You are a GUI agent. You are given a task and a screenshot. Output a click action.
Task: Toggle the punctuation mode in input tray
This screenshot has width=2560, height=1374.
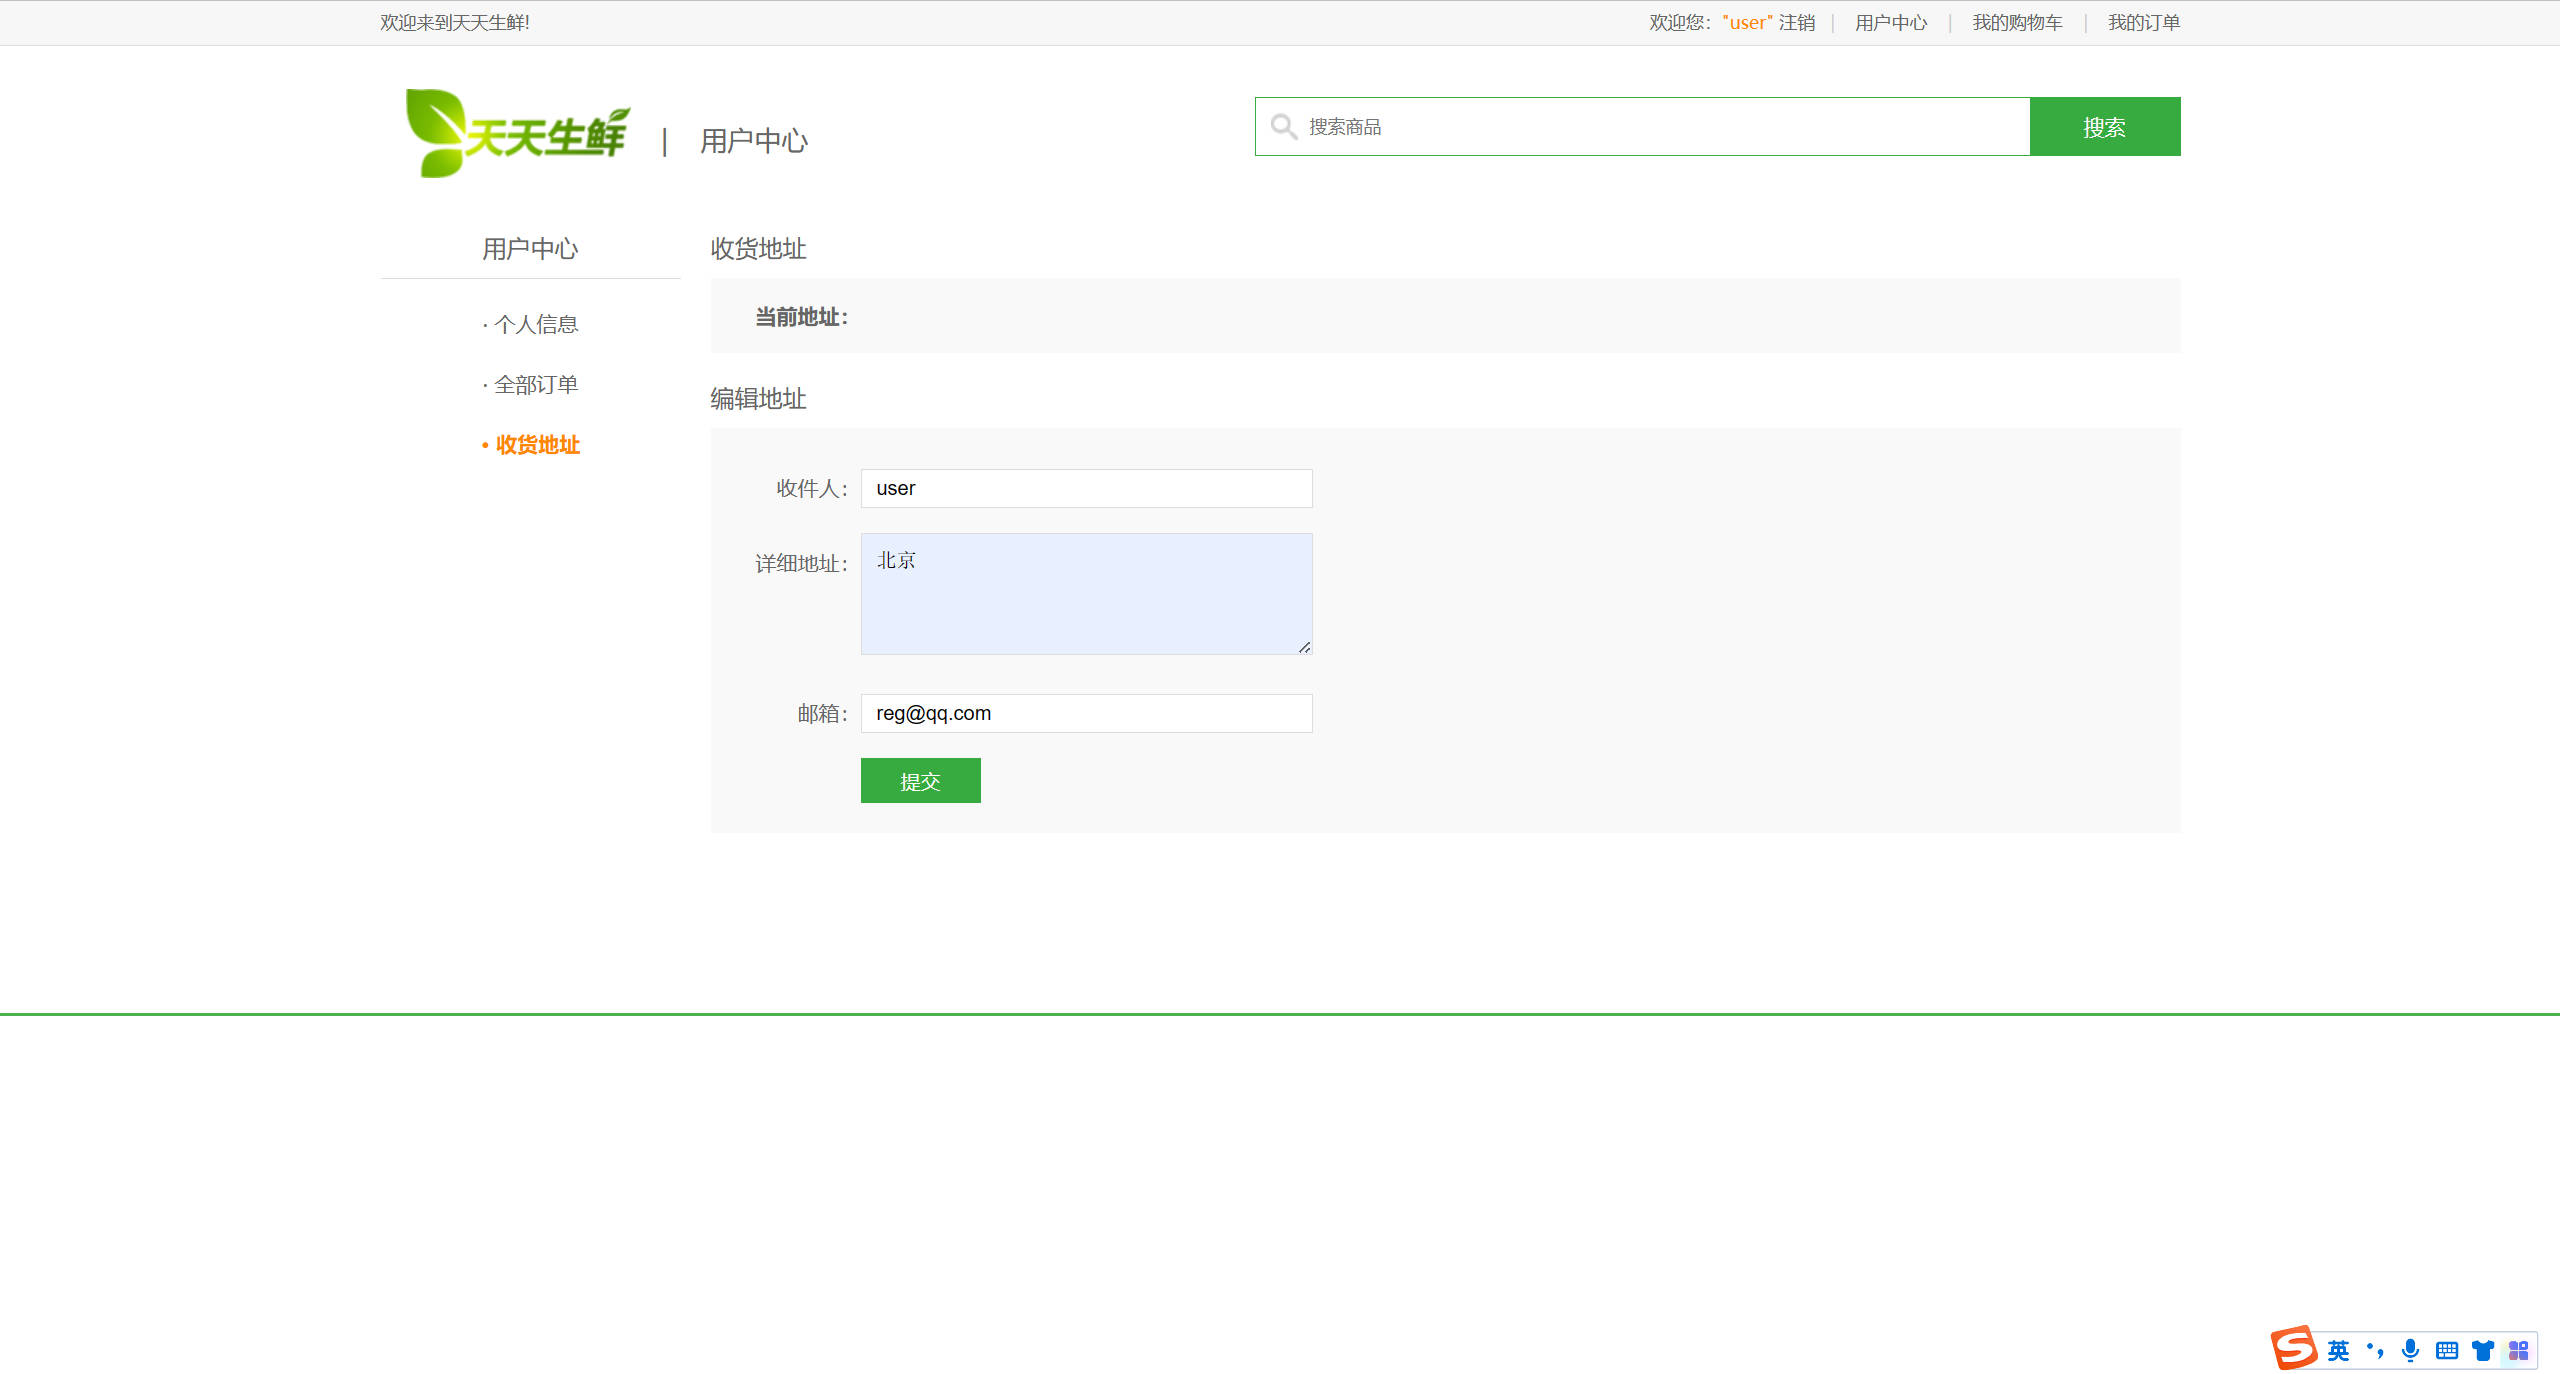2375,1350
